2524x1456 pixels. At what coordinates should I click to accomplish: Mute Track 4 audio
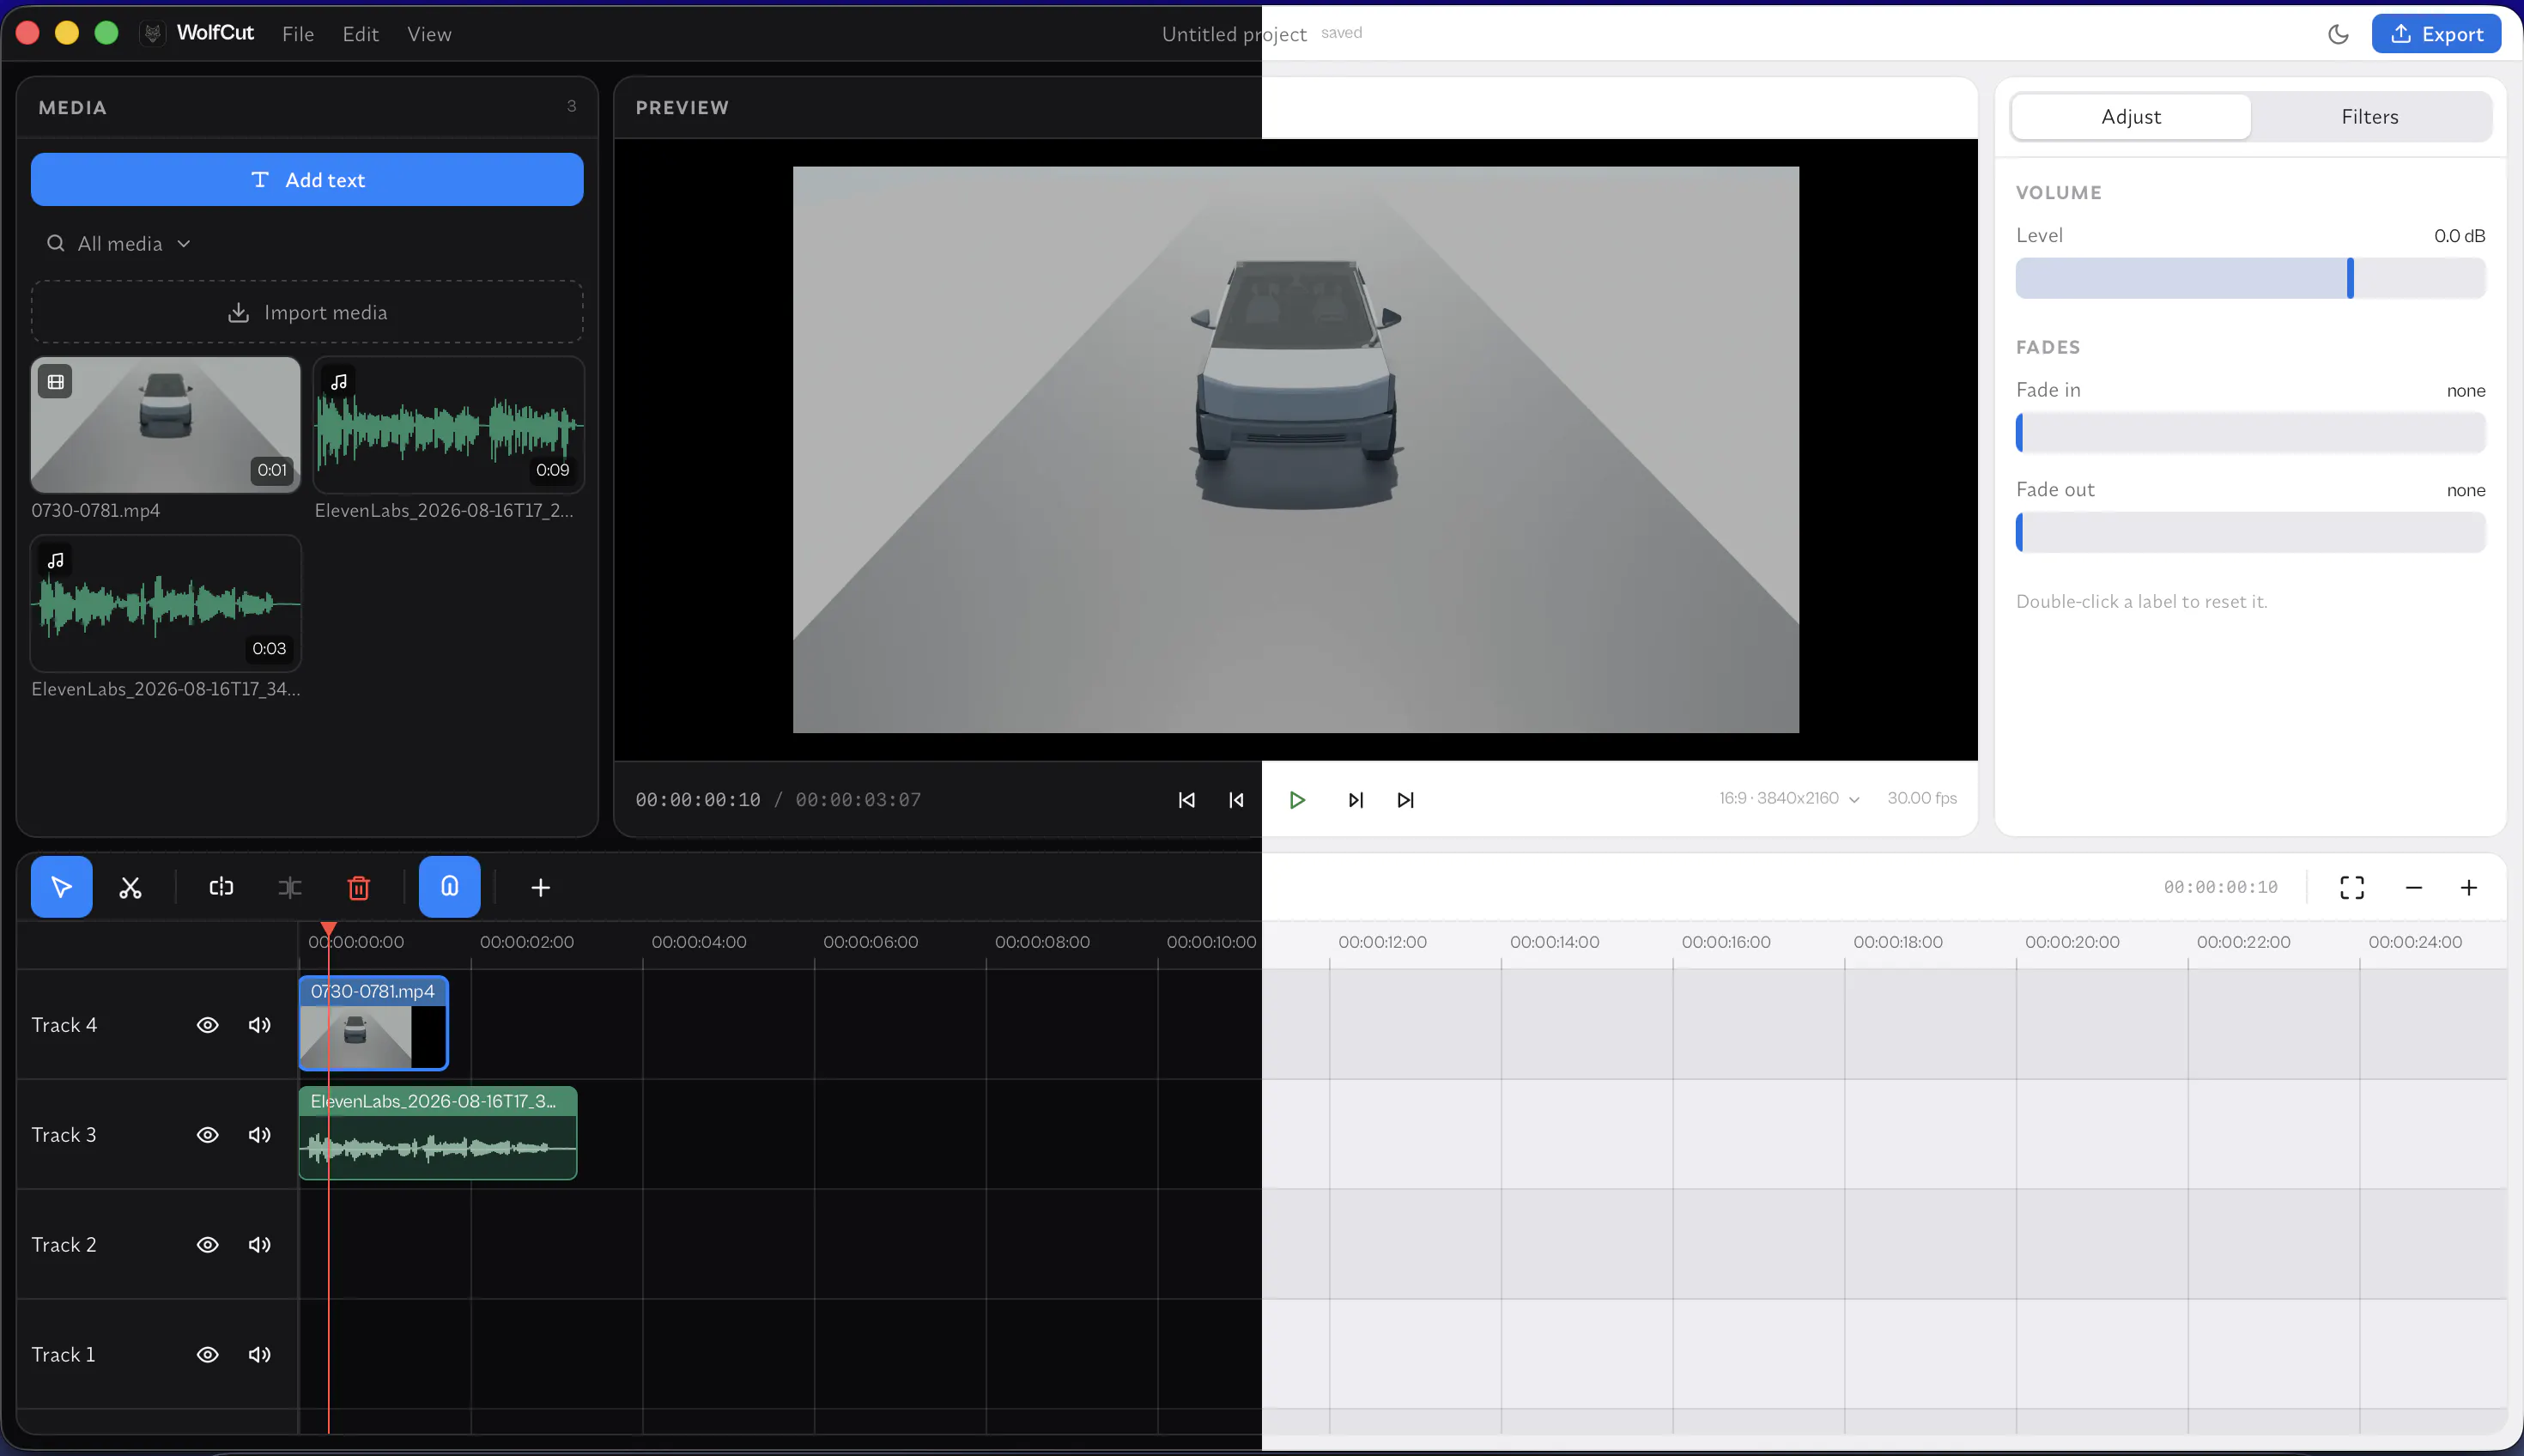pyautogui.click(x=260, y=1025)
